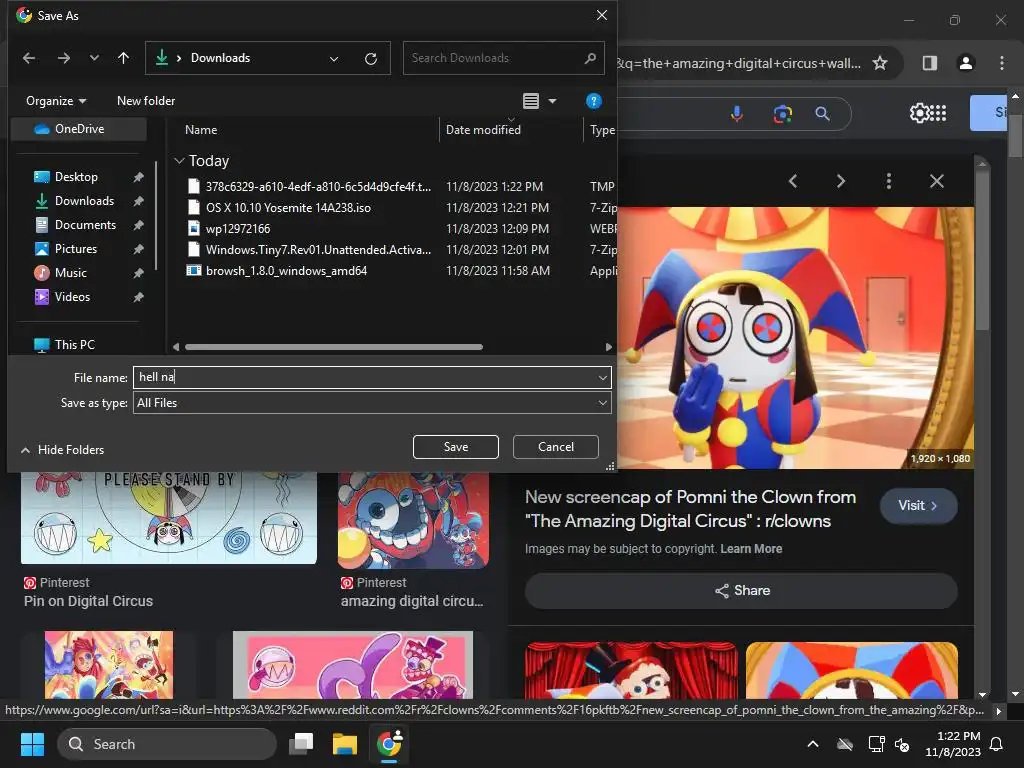Open recent locations dropdown arrow

pos(94,58)
